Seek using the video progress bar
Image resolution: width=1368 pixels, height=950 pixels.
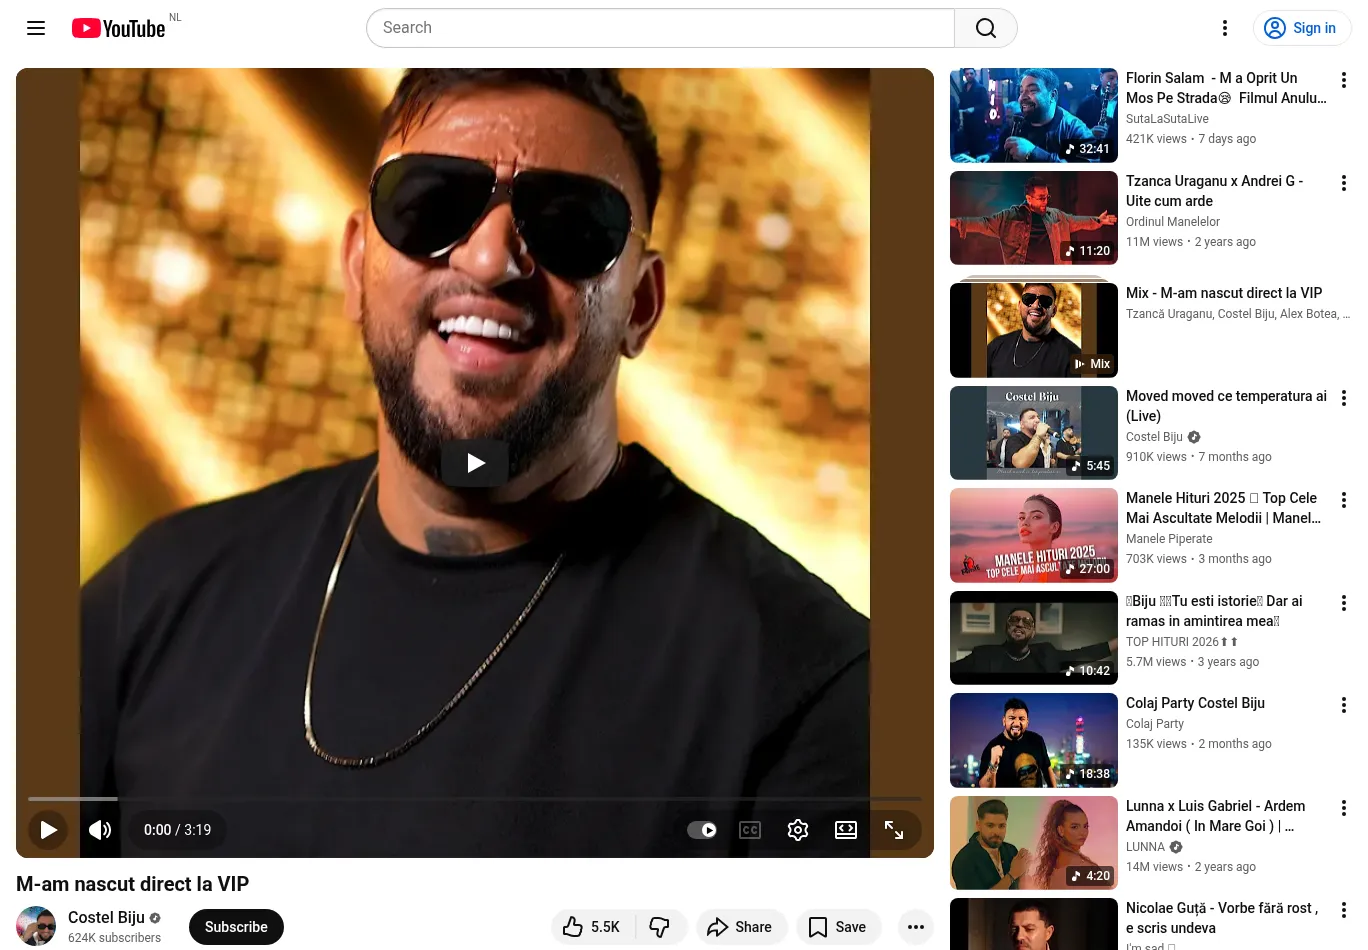(x=475, y=799)
